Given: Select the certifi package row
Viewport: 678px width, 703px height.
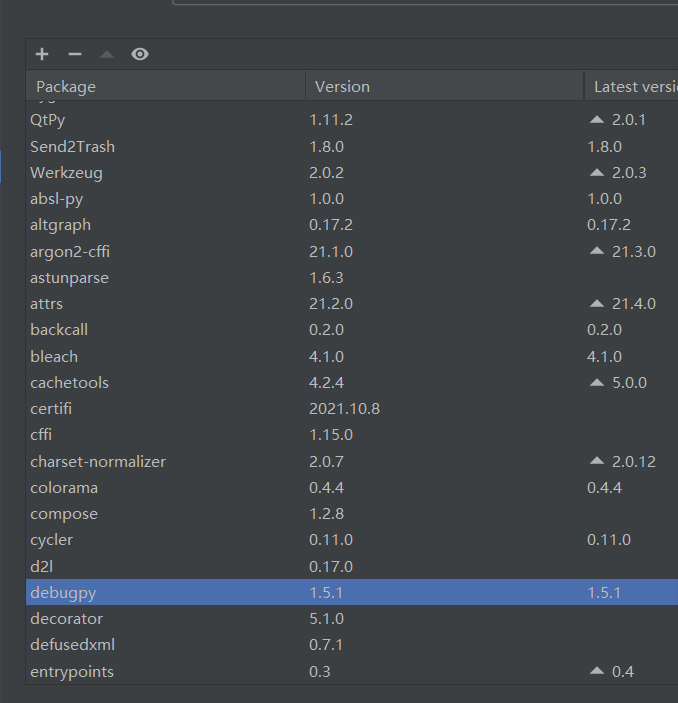Looking at the screenshot, I should coord(352,408).
